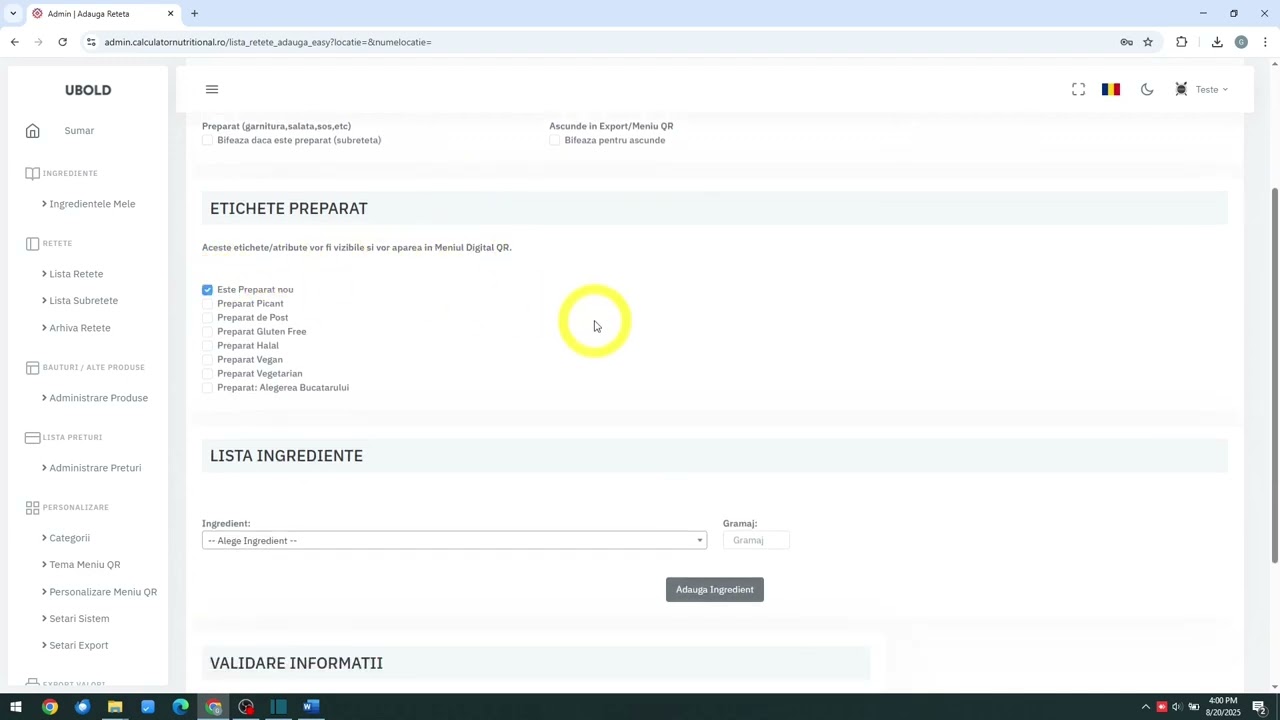Uncheck Este Preparat nou checkbox
Screen dimensions: 1280x720
tap(207, 290)
